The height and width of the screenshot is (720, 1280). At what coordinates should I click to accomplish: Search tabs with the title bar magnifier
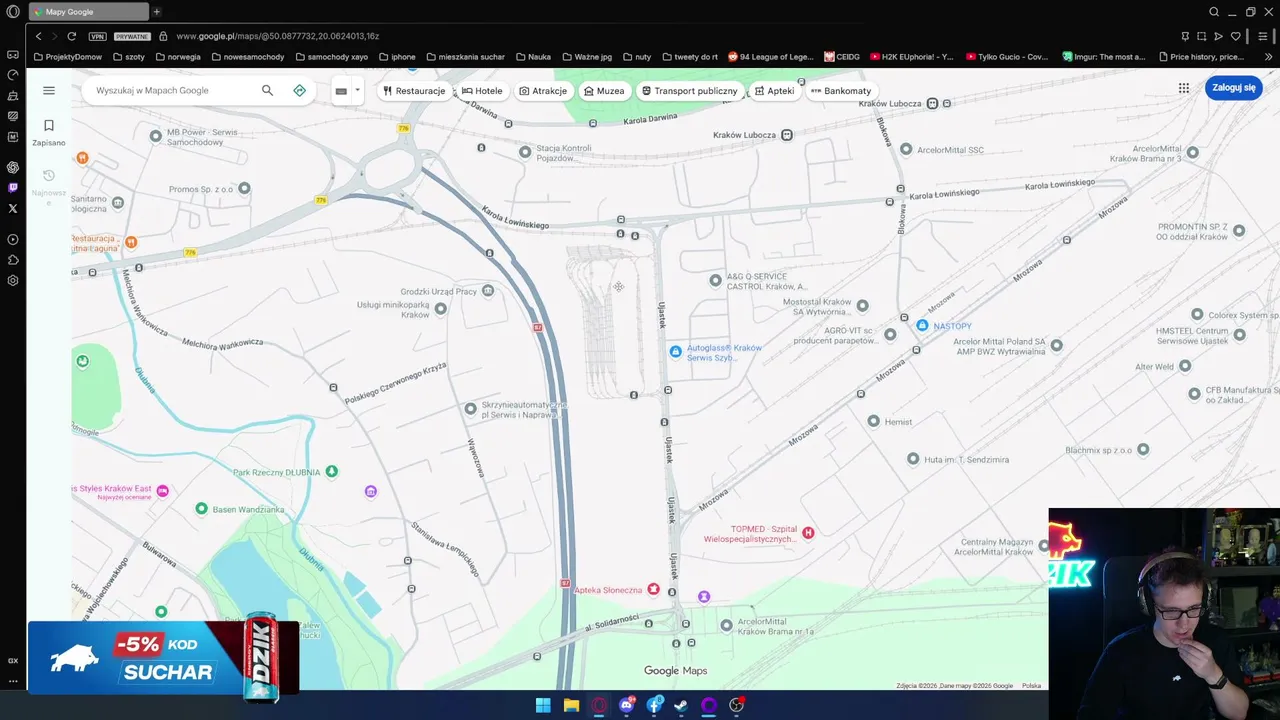coord(1214,12)
